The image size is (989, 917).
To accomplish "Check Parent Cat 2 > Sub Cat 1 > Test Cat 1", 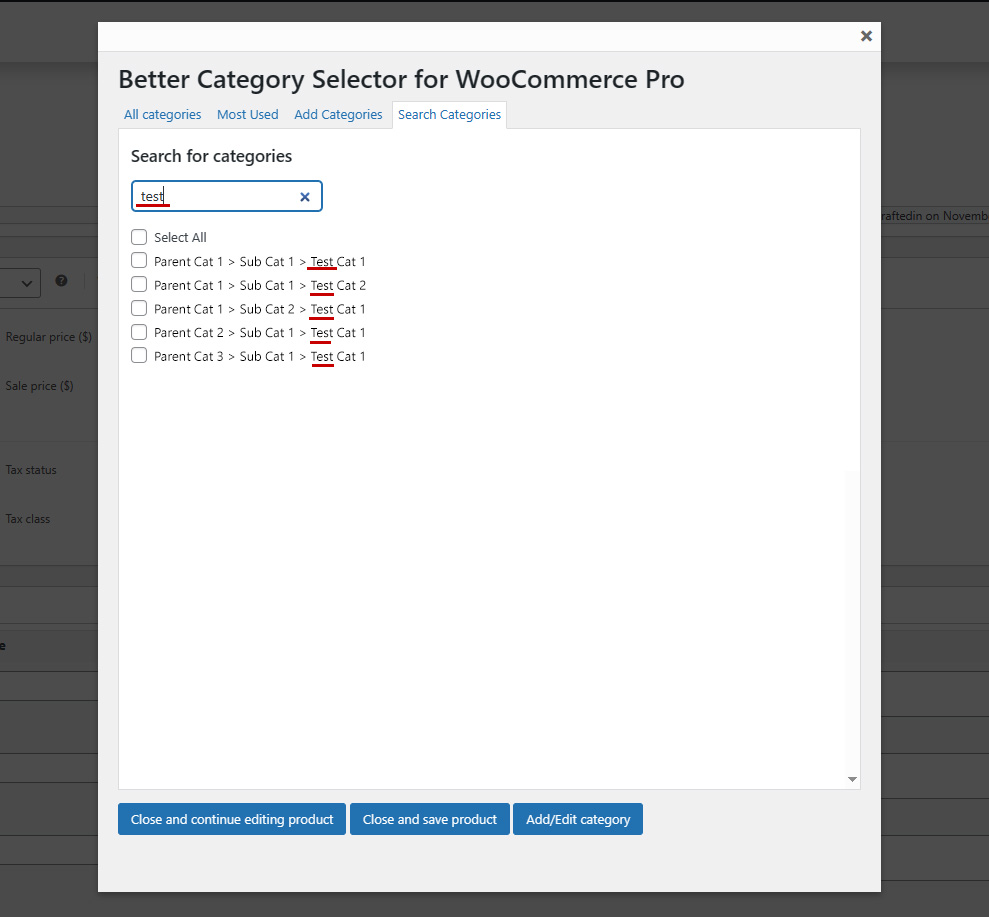I will (139, 332).
